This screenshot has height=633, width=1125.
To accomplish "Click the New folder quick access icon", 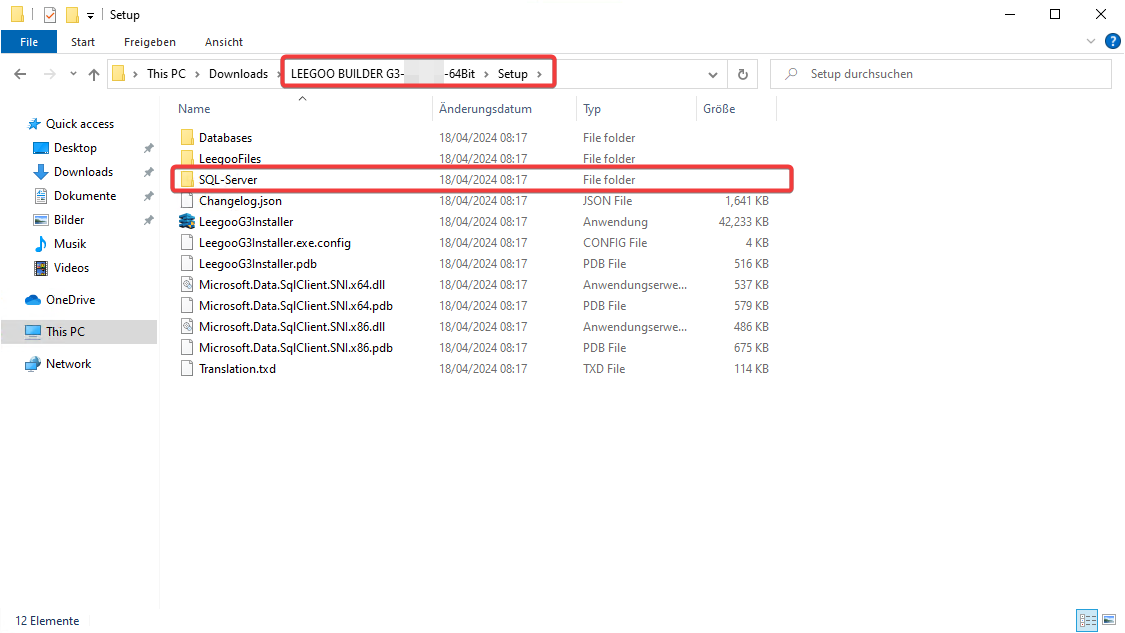I will pyautogui.click(x=72, y=14).
